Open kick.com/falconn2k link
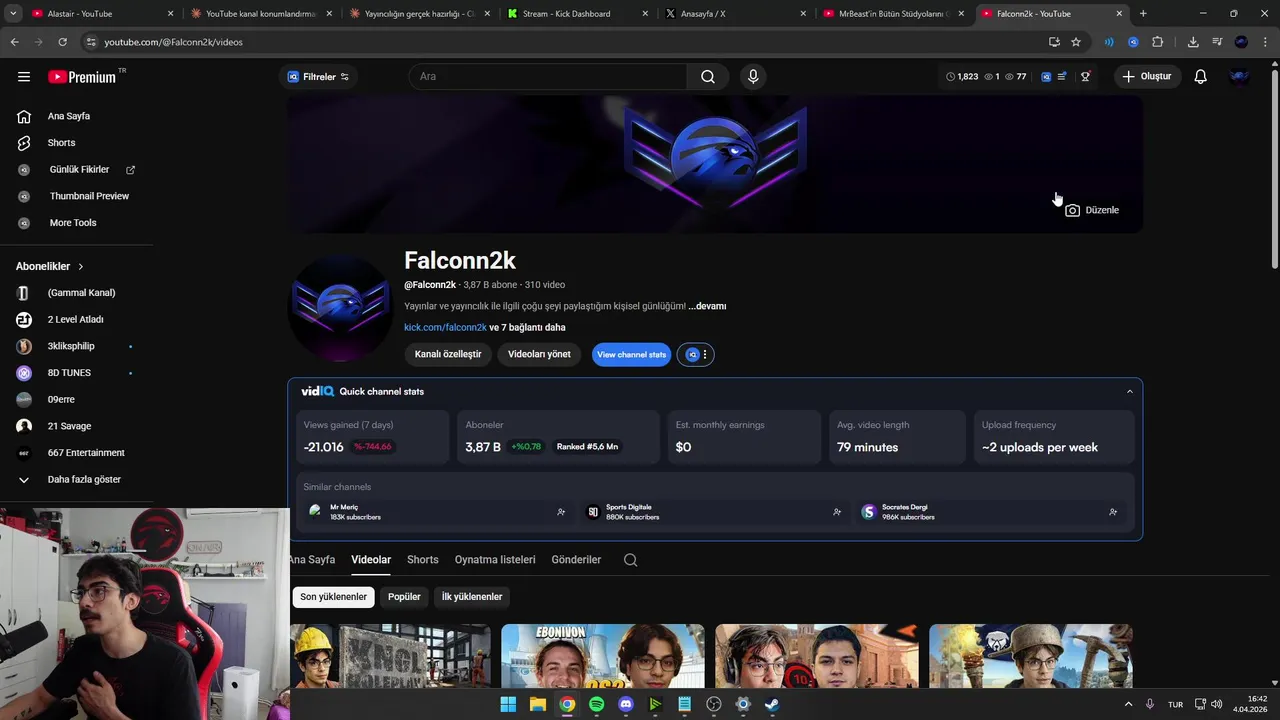Viewport: 1280px width, 720px height. click(445, 327)
